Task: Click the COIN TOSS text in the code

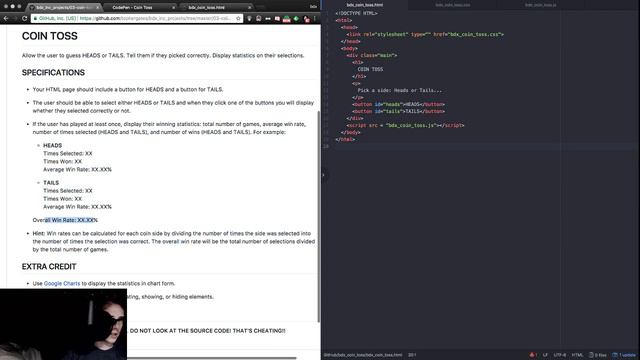Action: coord(370,69)
